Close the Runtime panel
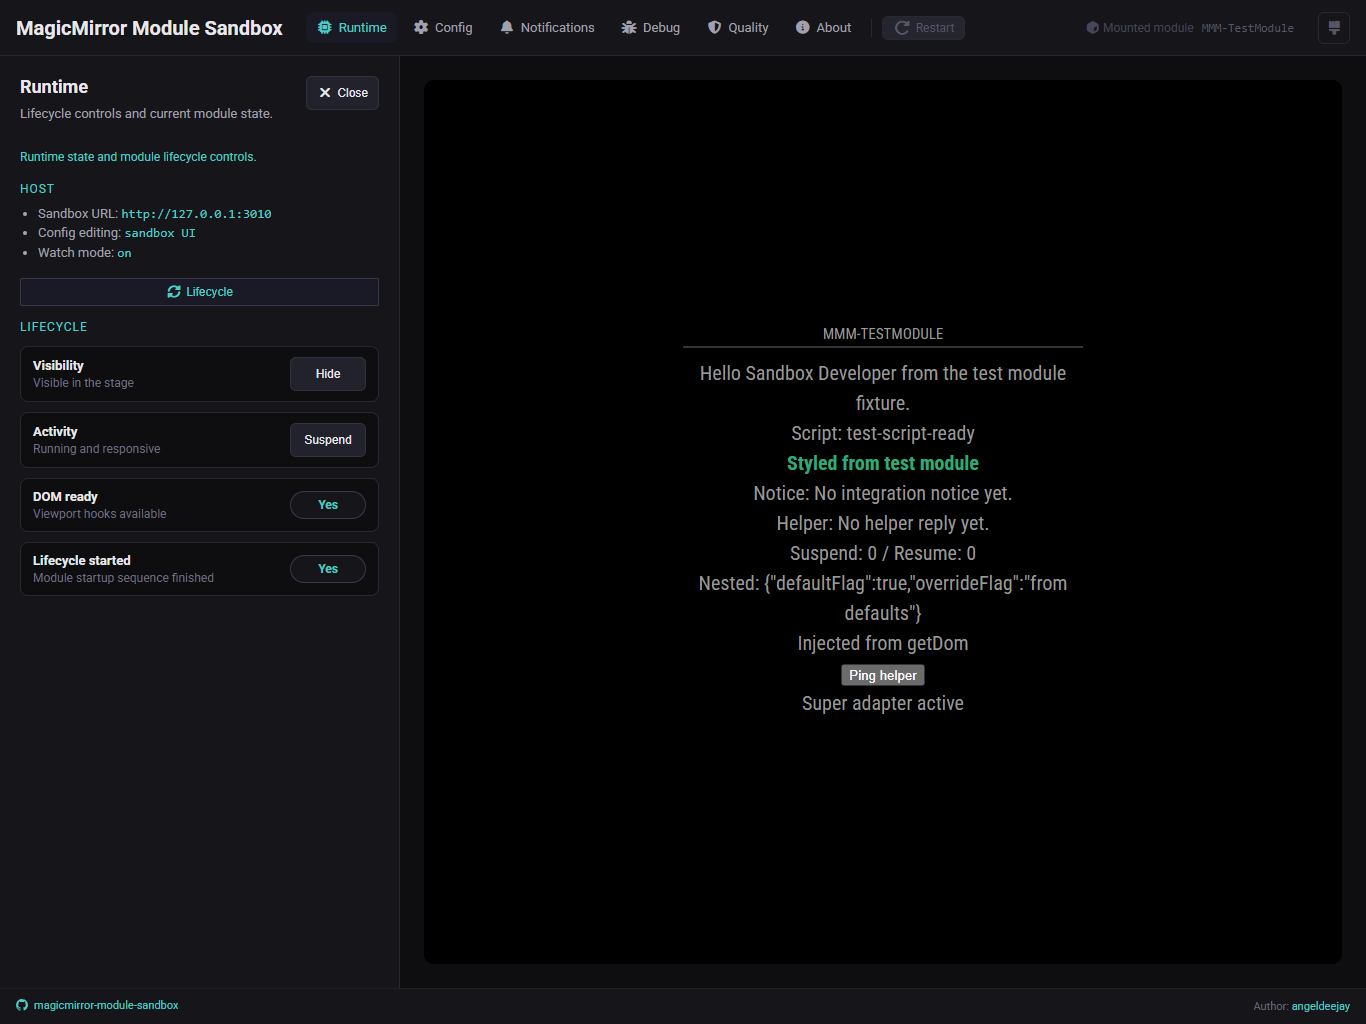Image resolution: width=1366 pixels, height=1024 pixels. click(x=342, y=93)
